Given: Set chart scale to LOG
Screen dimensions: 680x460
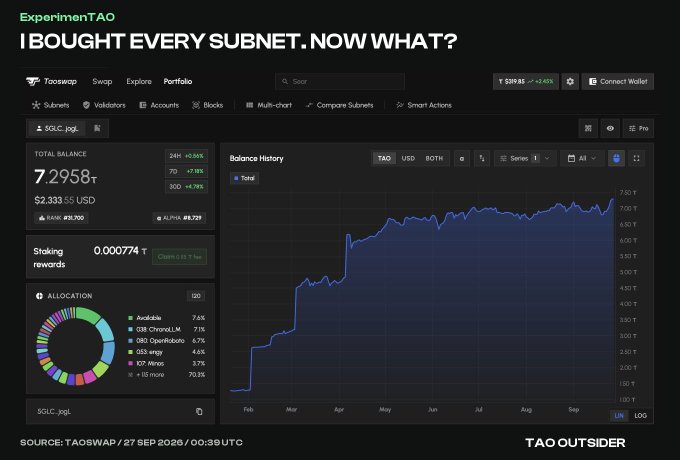Looking at the screenshot, I should (641, 416).
